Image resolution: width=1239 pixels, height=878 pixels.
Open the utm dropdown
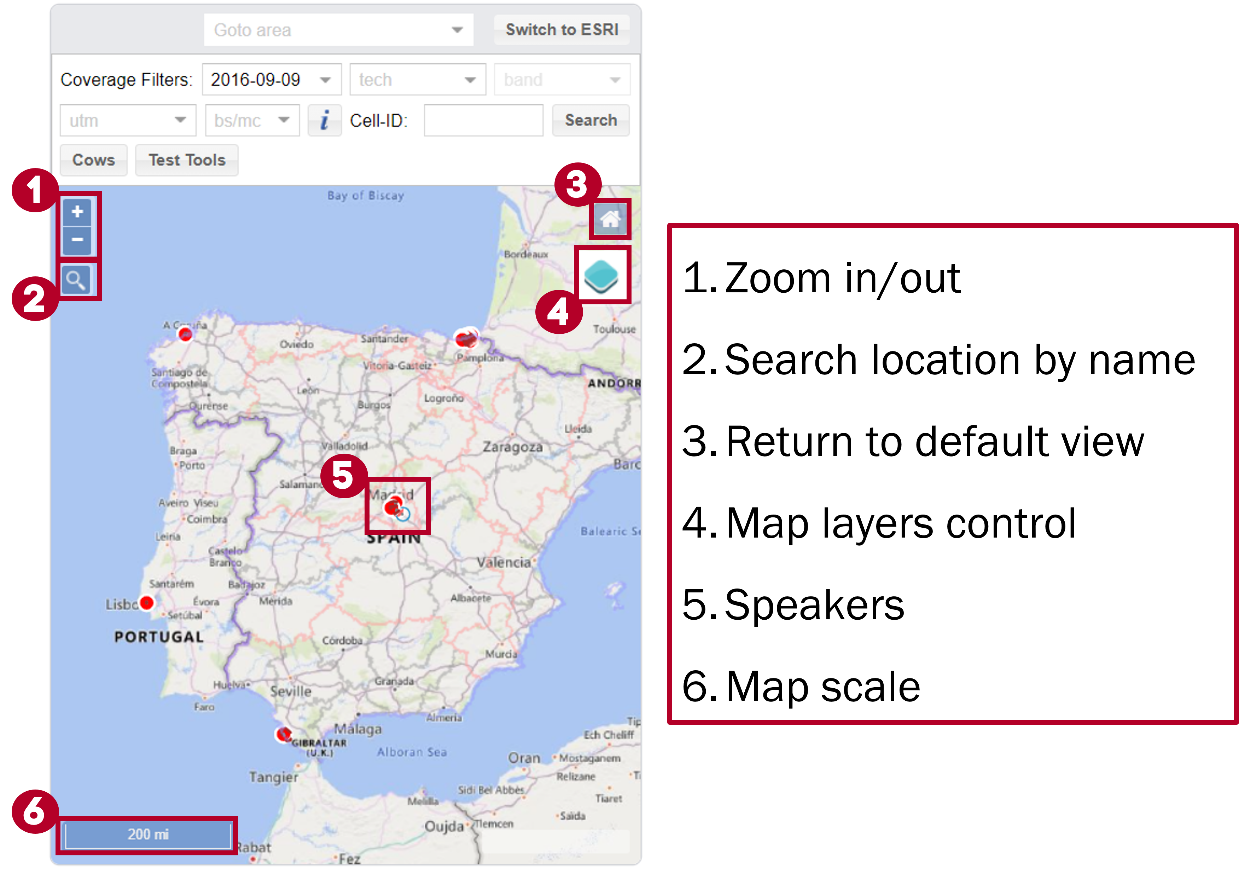(127, 121)
